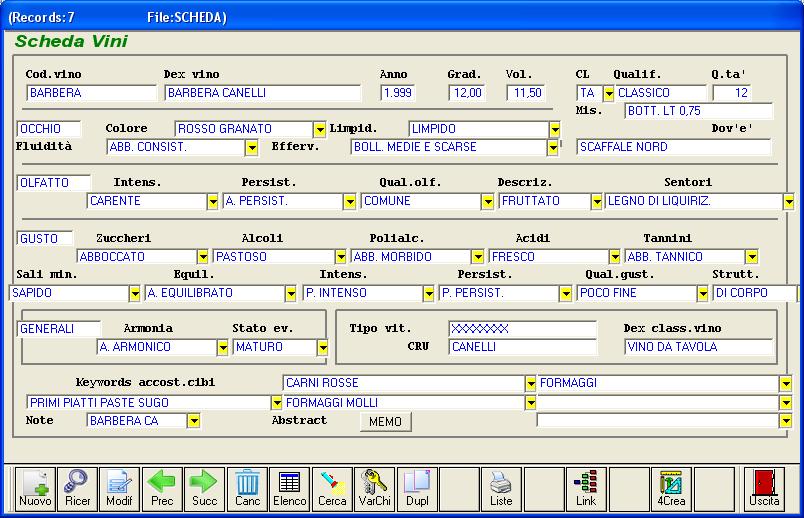
Task: Click the Strutt. DI CORPO field
Action: pos(755,293)
